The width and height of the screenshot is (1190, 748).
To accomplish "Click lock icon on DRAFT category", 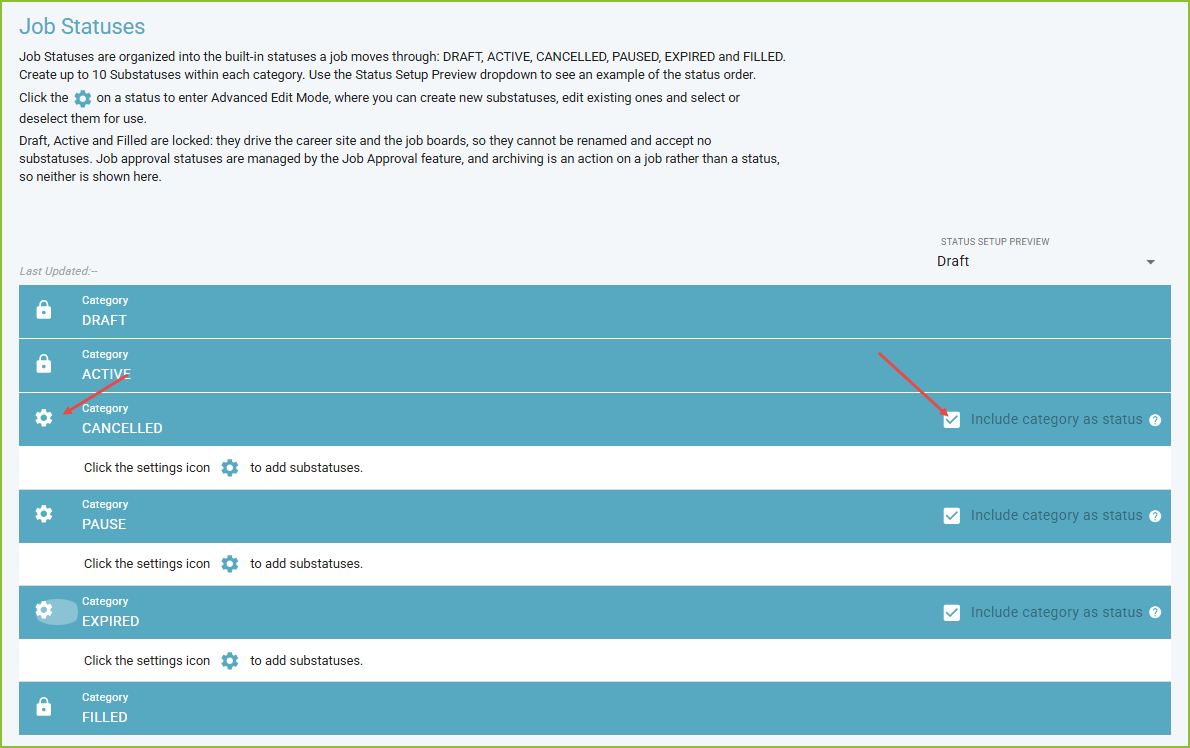I will (x=44, y=310).
